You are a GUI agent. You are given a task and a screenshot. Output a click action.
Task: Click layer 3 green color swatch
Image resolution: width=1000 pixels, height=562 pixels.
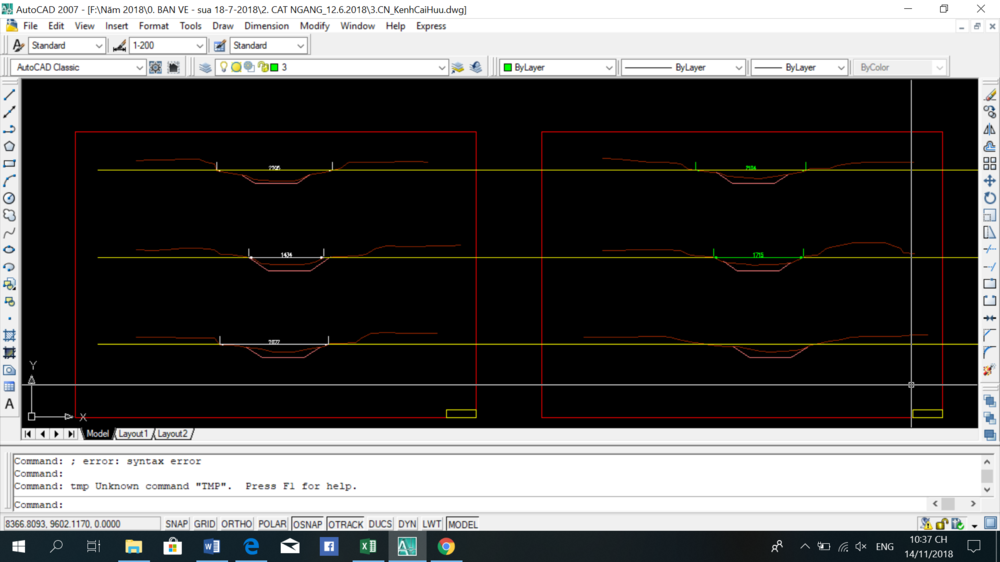pos(274,67)
